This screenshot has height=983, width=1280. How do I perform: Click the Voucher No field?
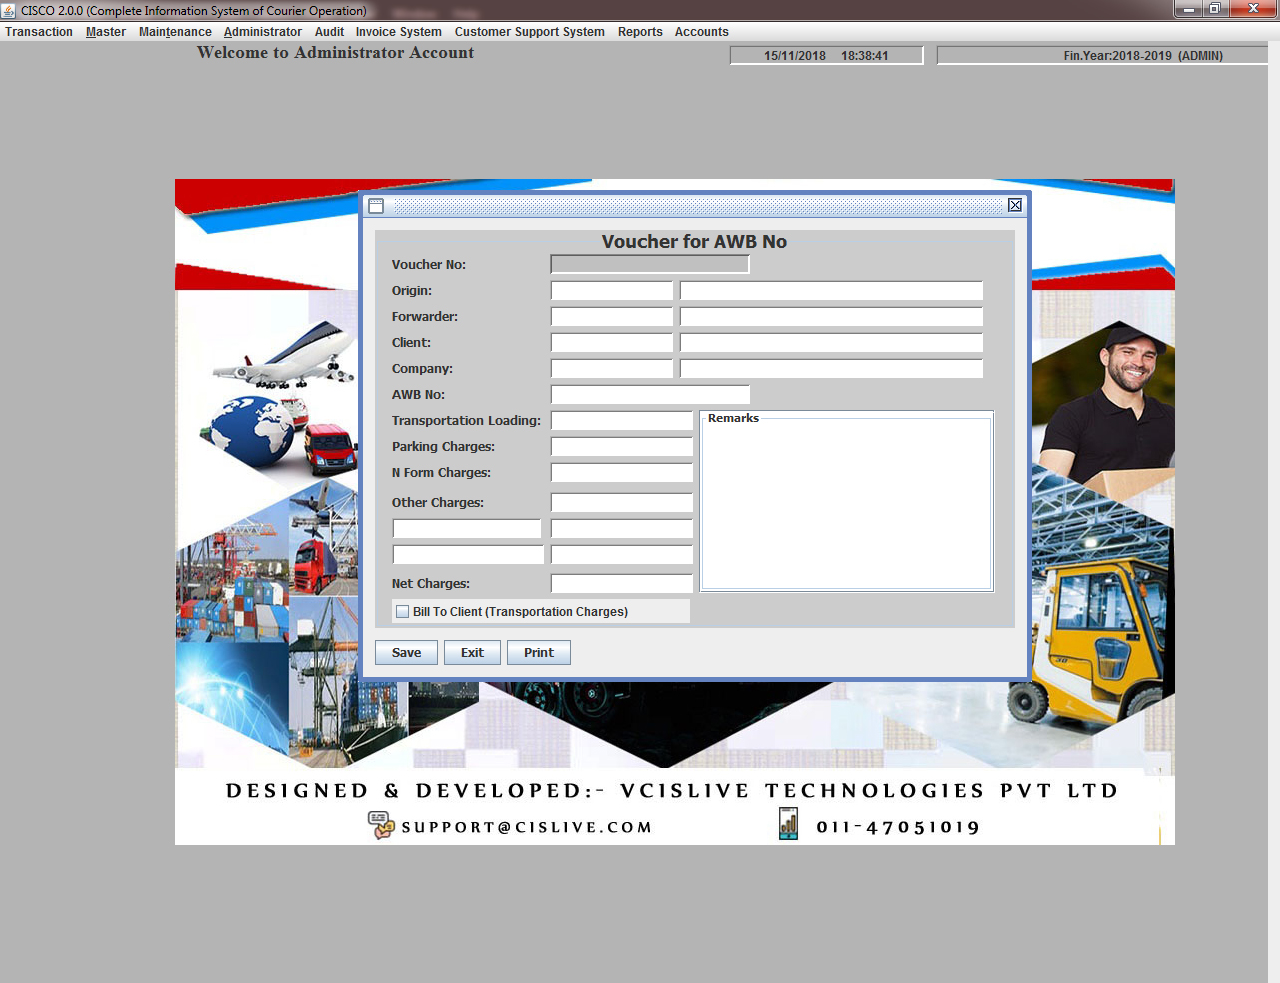point(650,264)
